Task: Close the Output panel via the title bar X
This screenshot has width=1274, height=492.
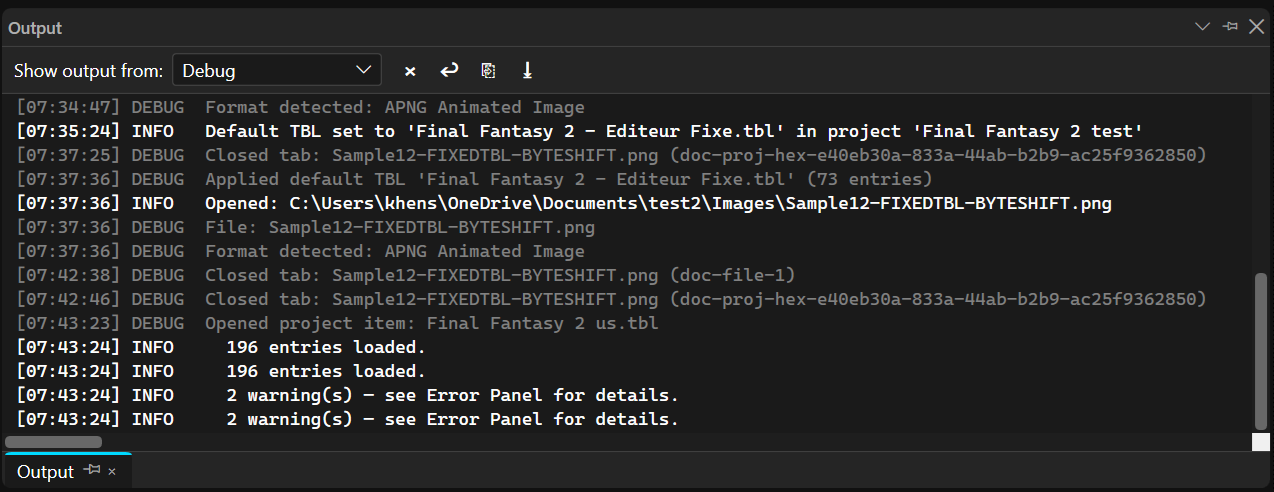Action: (1257, 27)
